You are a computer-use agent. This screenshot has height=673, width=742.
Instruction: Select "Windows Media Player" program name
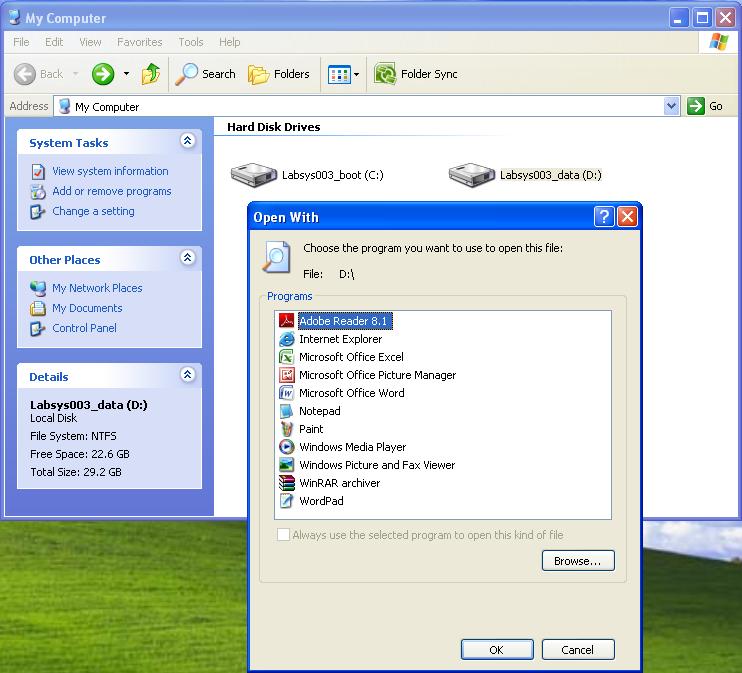pos(353,447)
